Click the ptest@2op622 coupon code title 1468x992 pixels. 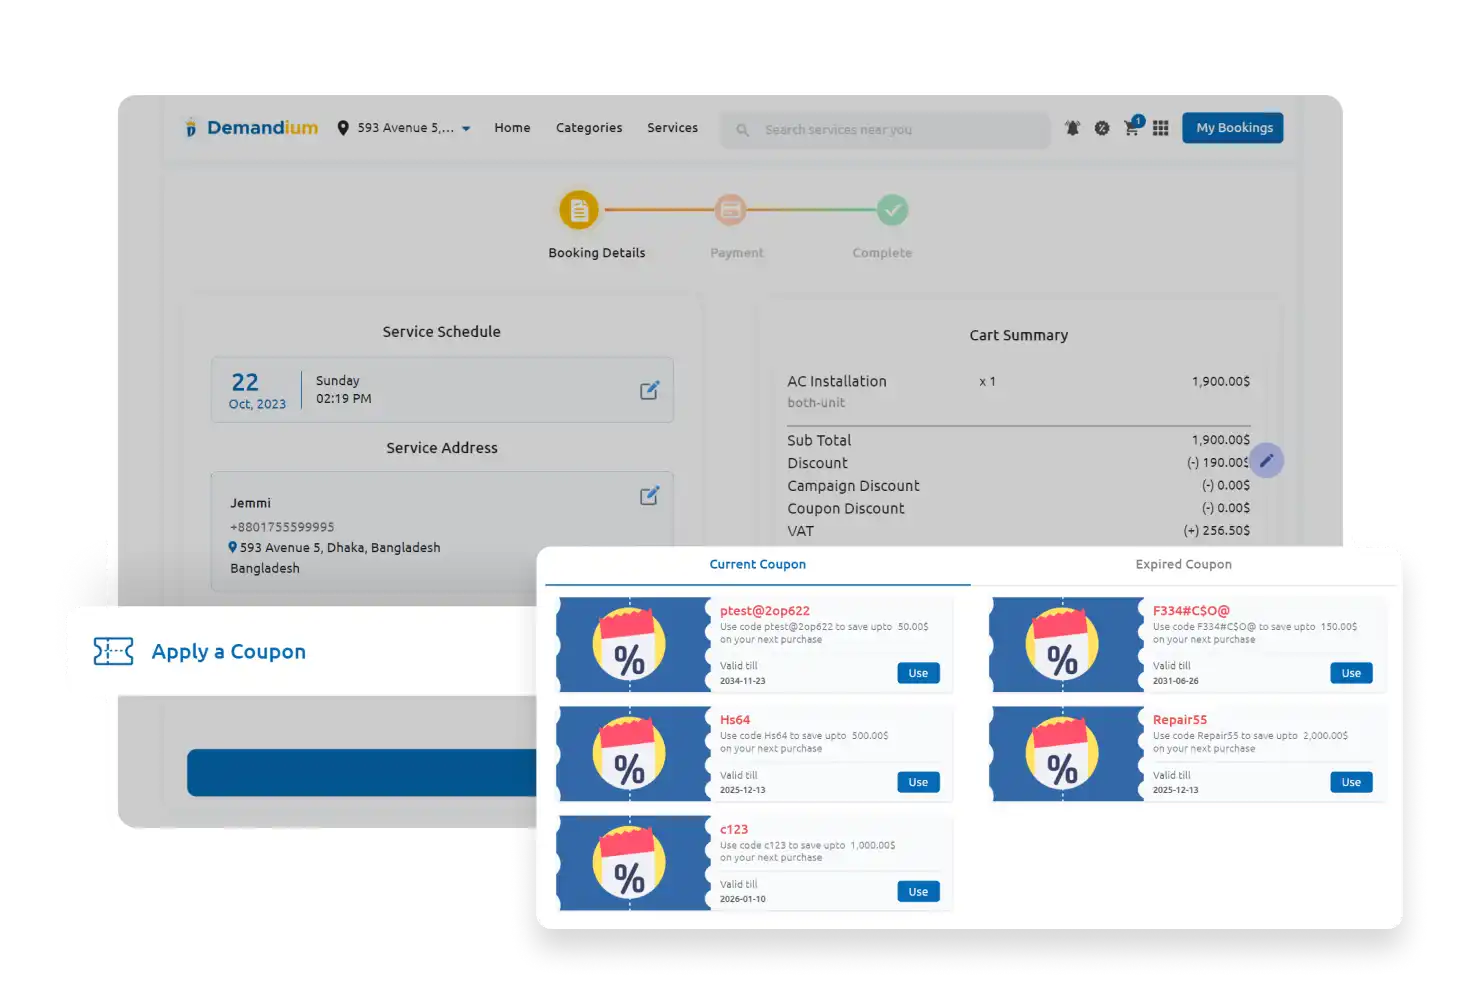(x=765, y=611)
